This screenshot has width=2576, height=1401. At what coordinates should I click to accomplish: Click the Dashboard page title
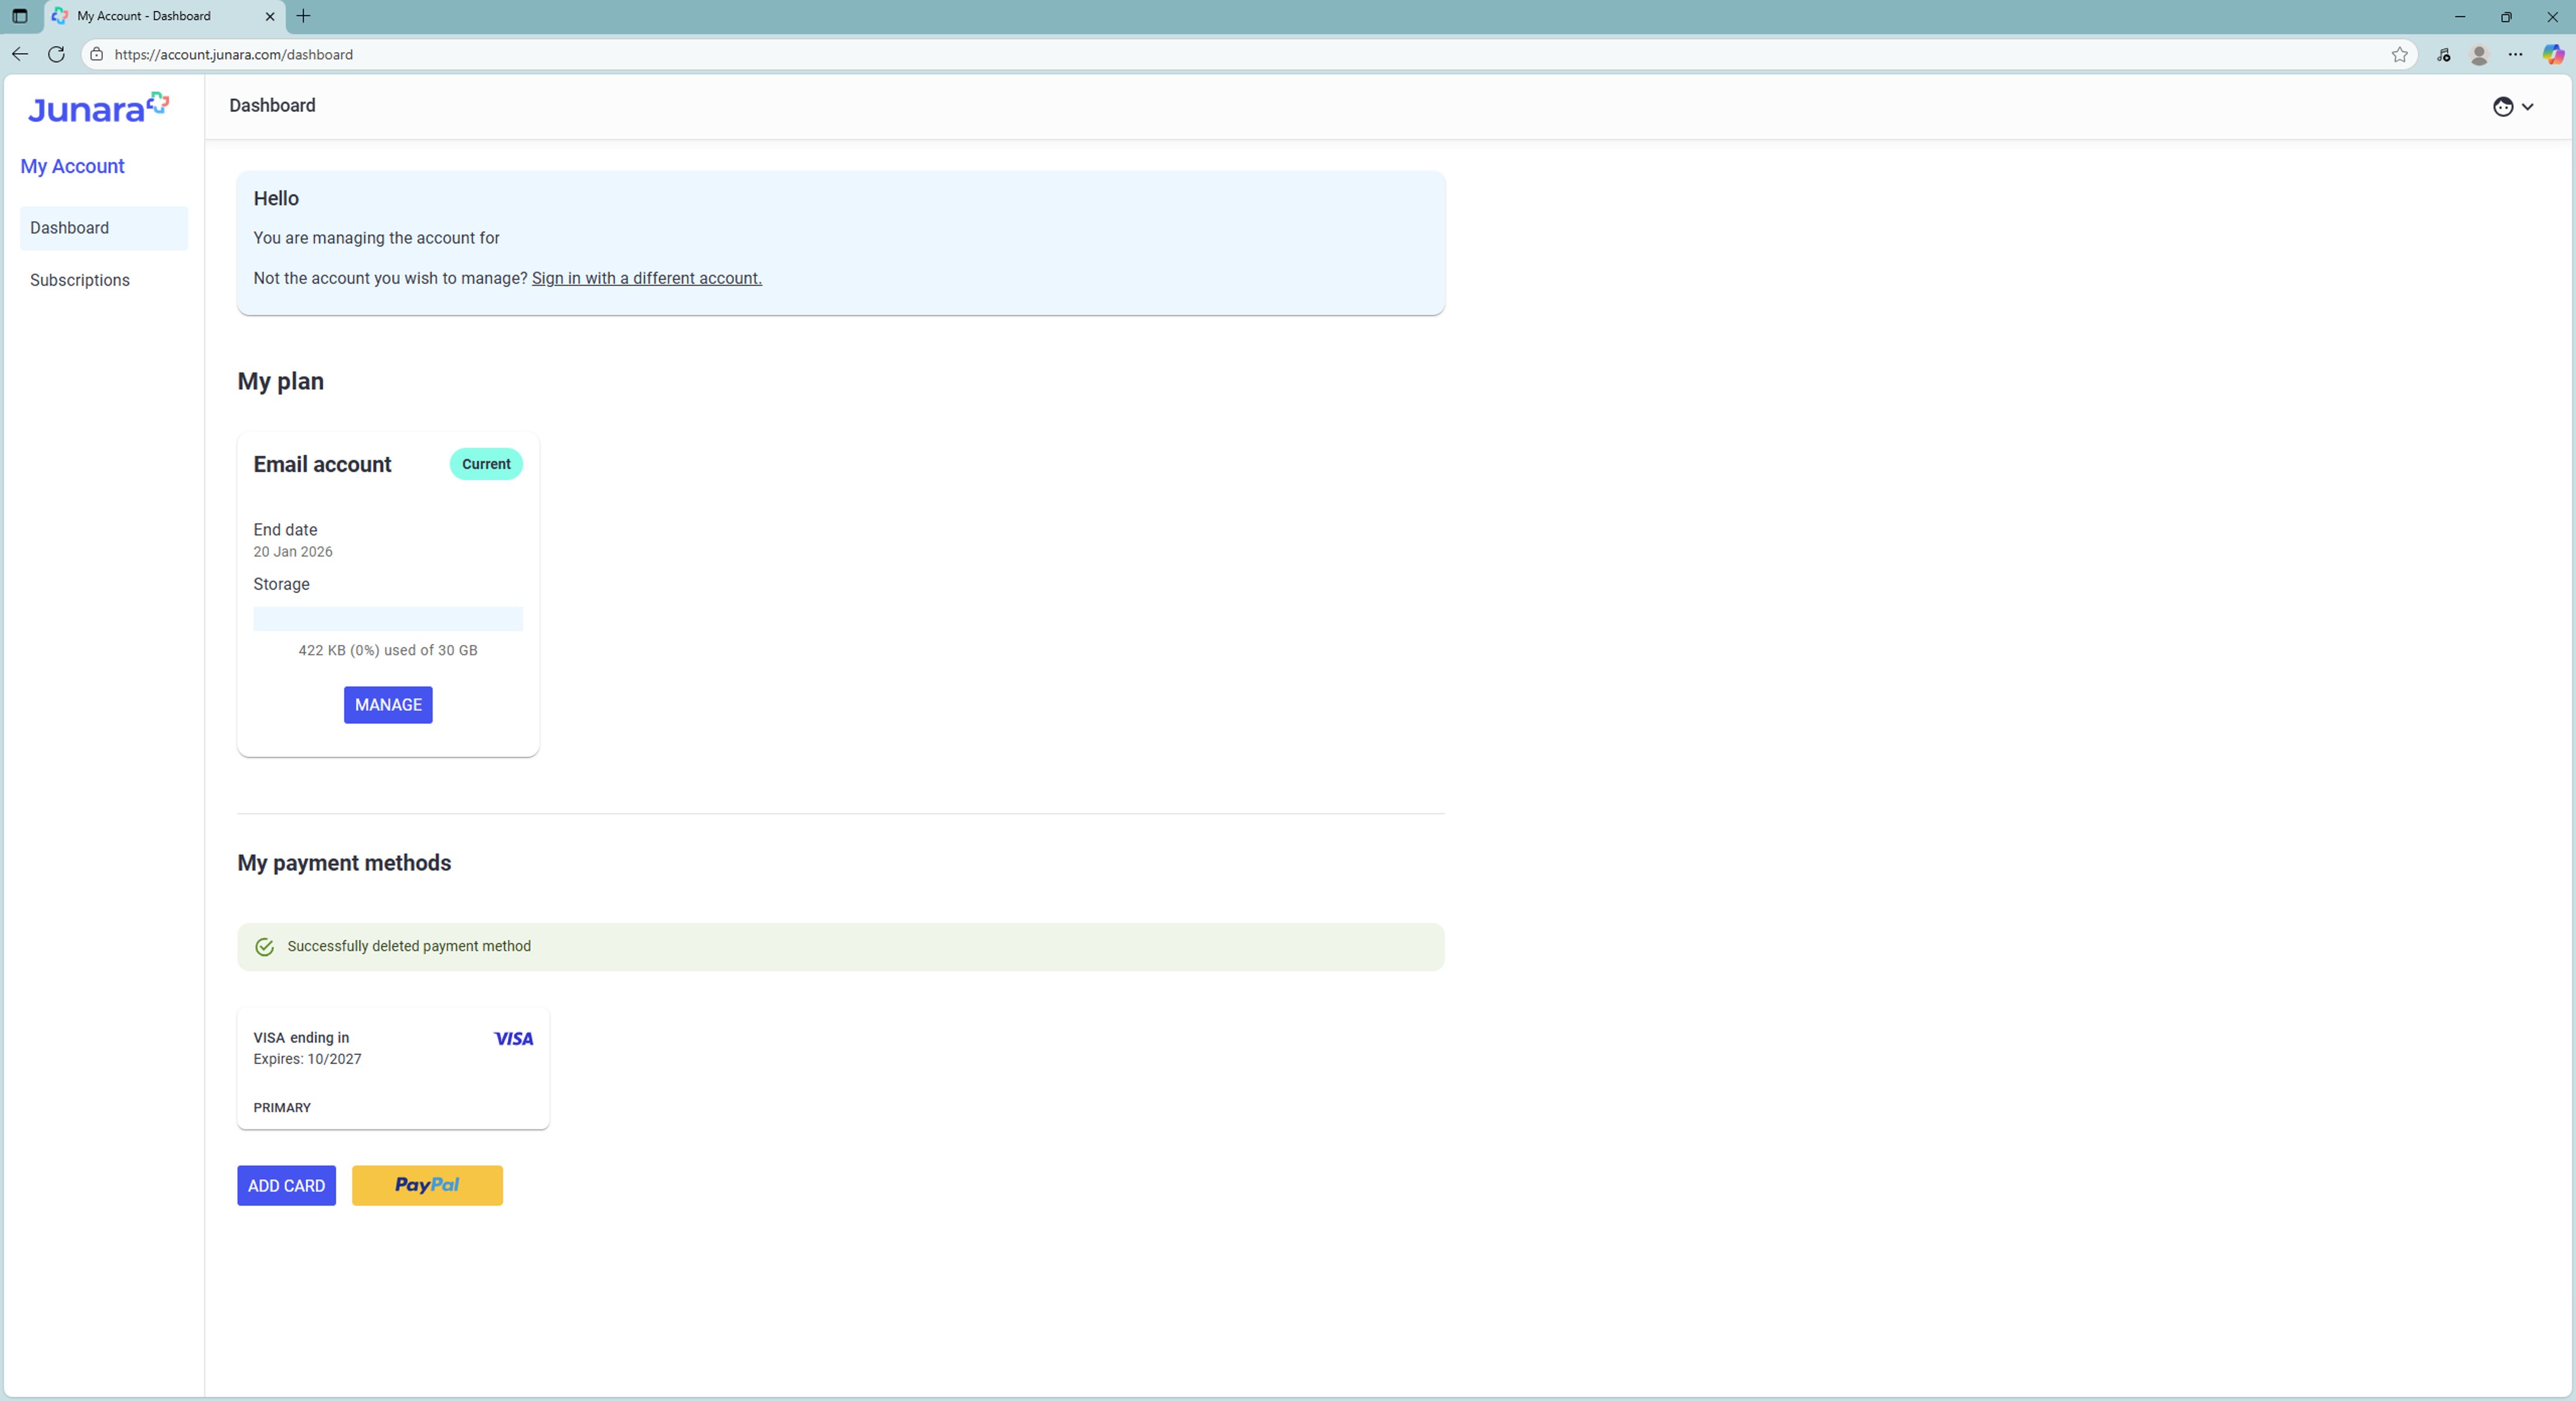tap(272, 105)
